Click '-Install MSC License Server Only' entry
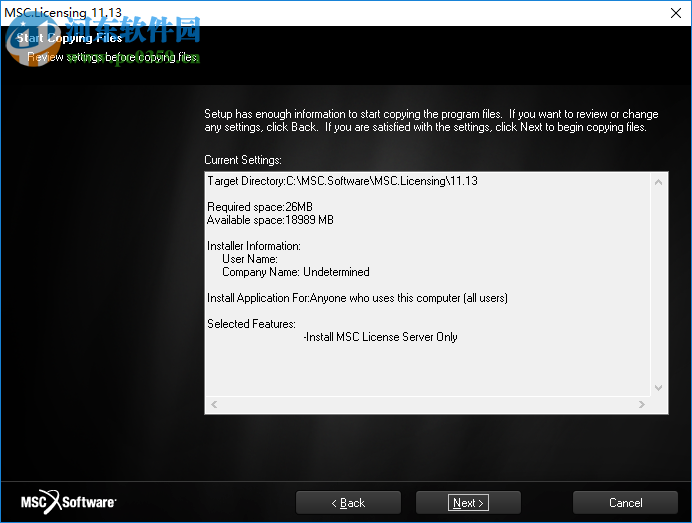Screen dimensions: 692x523 pos(380,337)
